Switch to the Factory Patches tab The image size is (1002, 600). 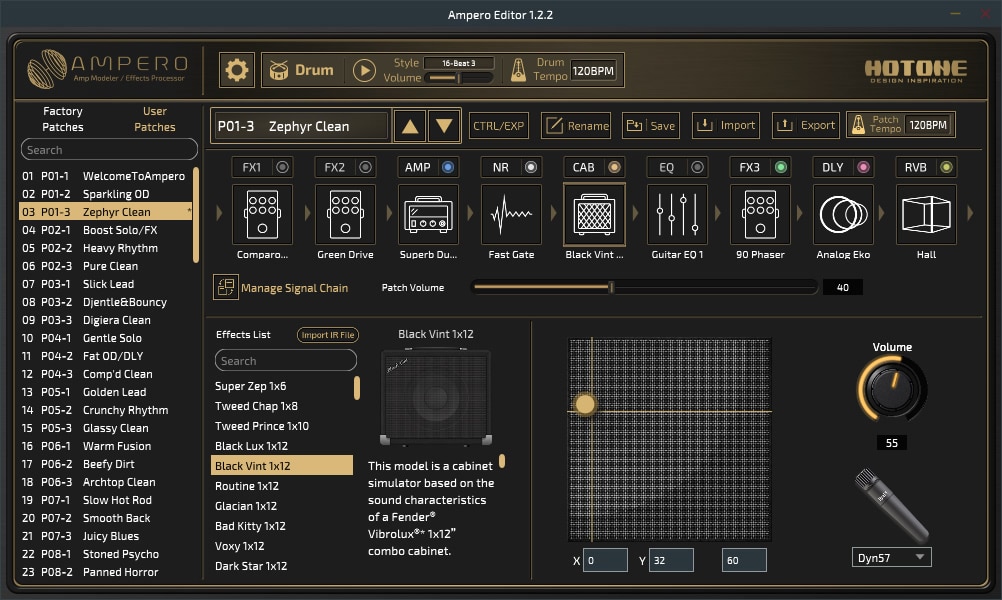(63, 119)
